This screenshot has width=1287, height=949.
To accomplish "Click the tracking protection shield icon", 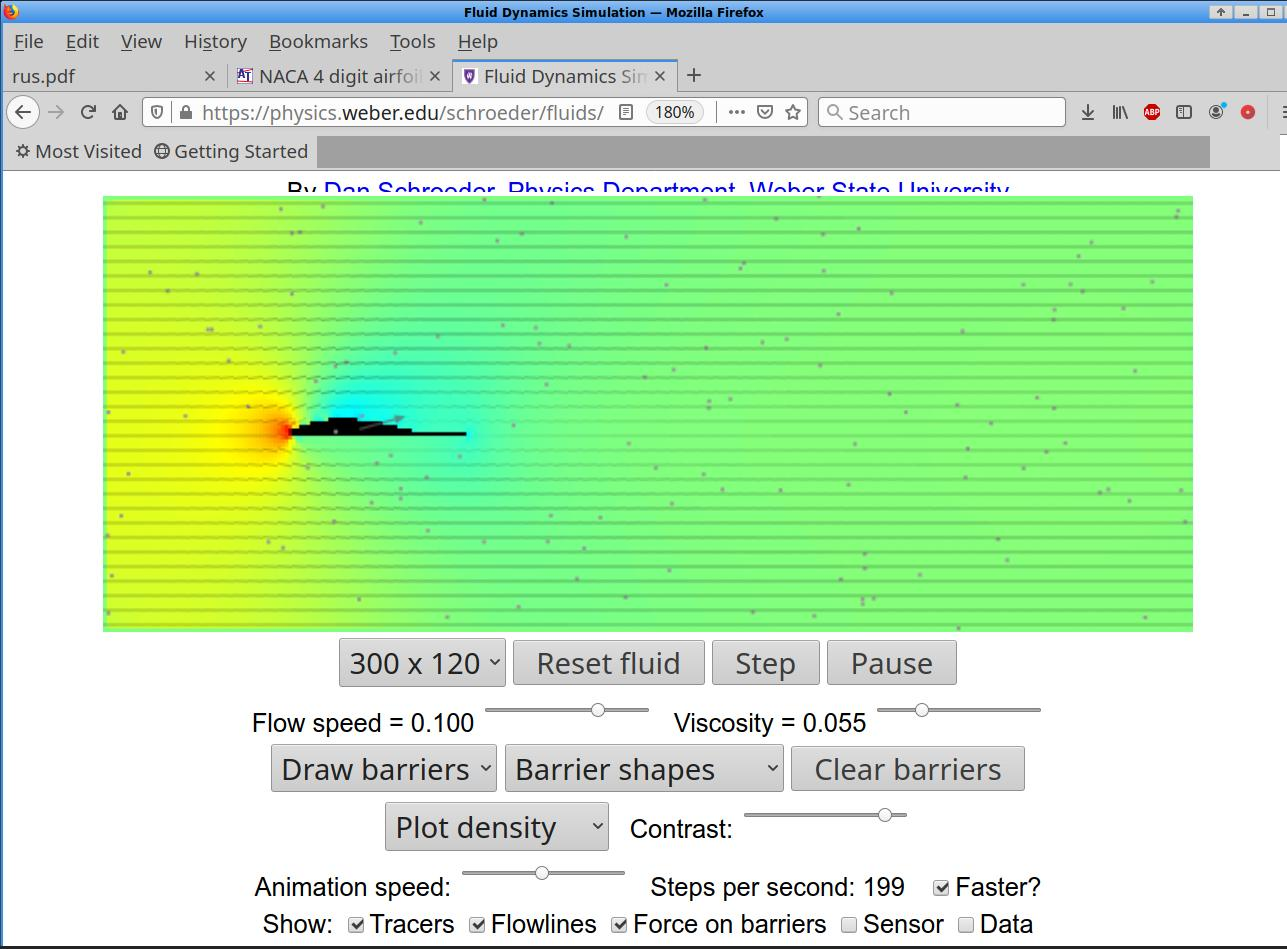I will click(157, 112).
